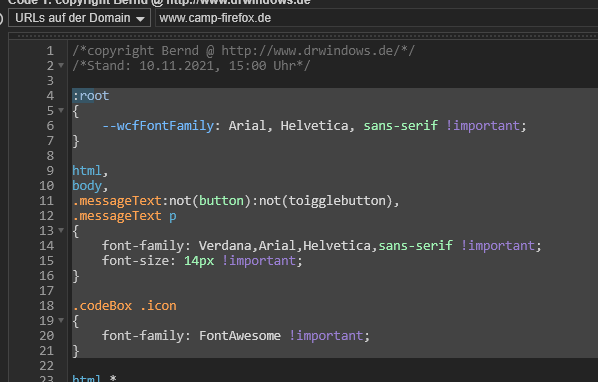Click the --wcfFontFamily property name
598x382 pixels.
point(158,126)
